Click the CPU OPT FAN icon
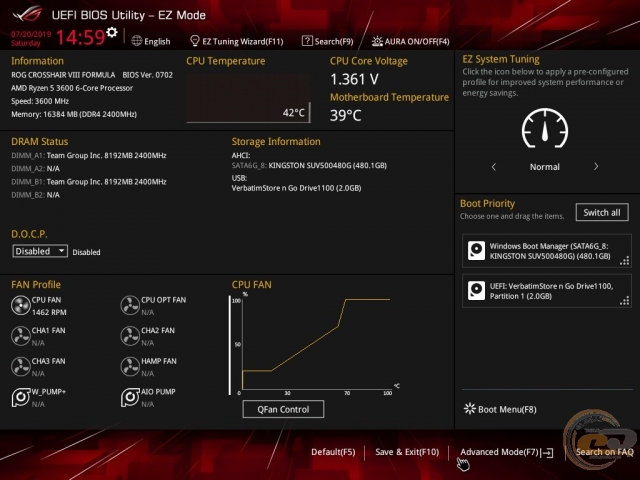The height and width of the screenshot is (480, 640). point(130,305)
